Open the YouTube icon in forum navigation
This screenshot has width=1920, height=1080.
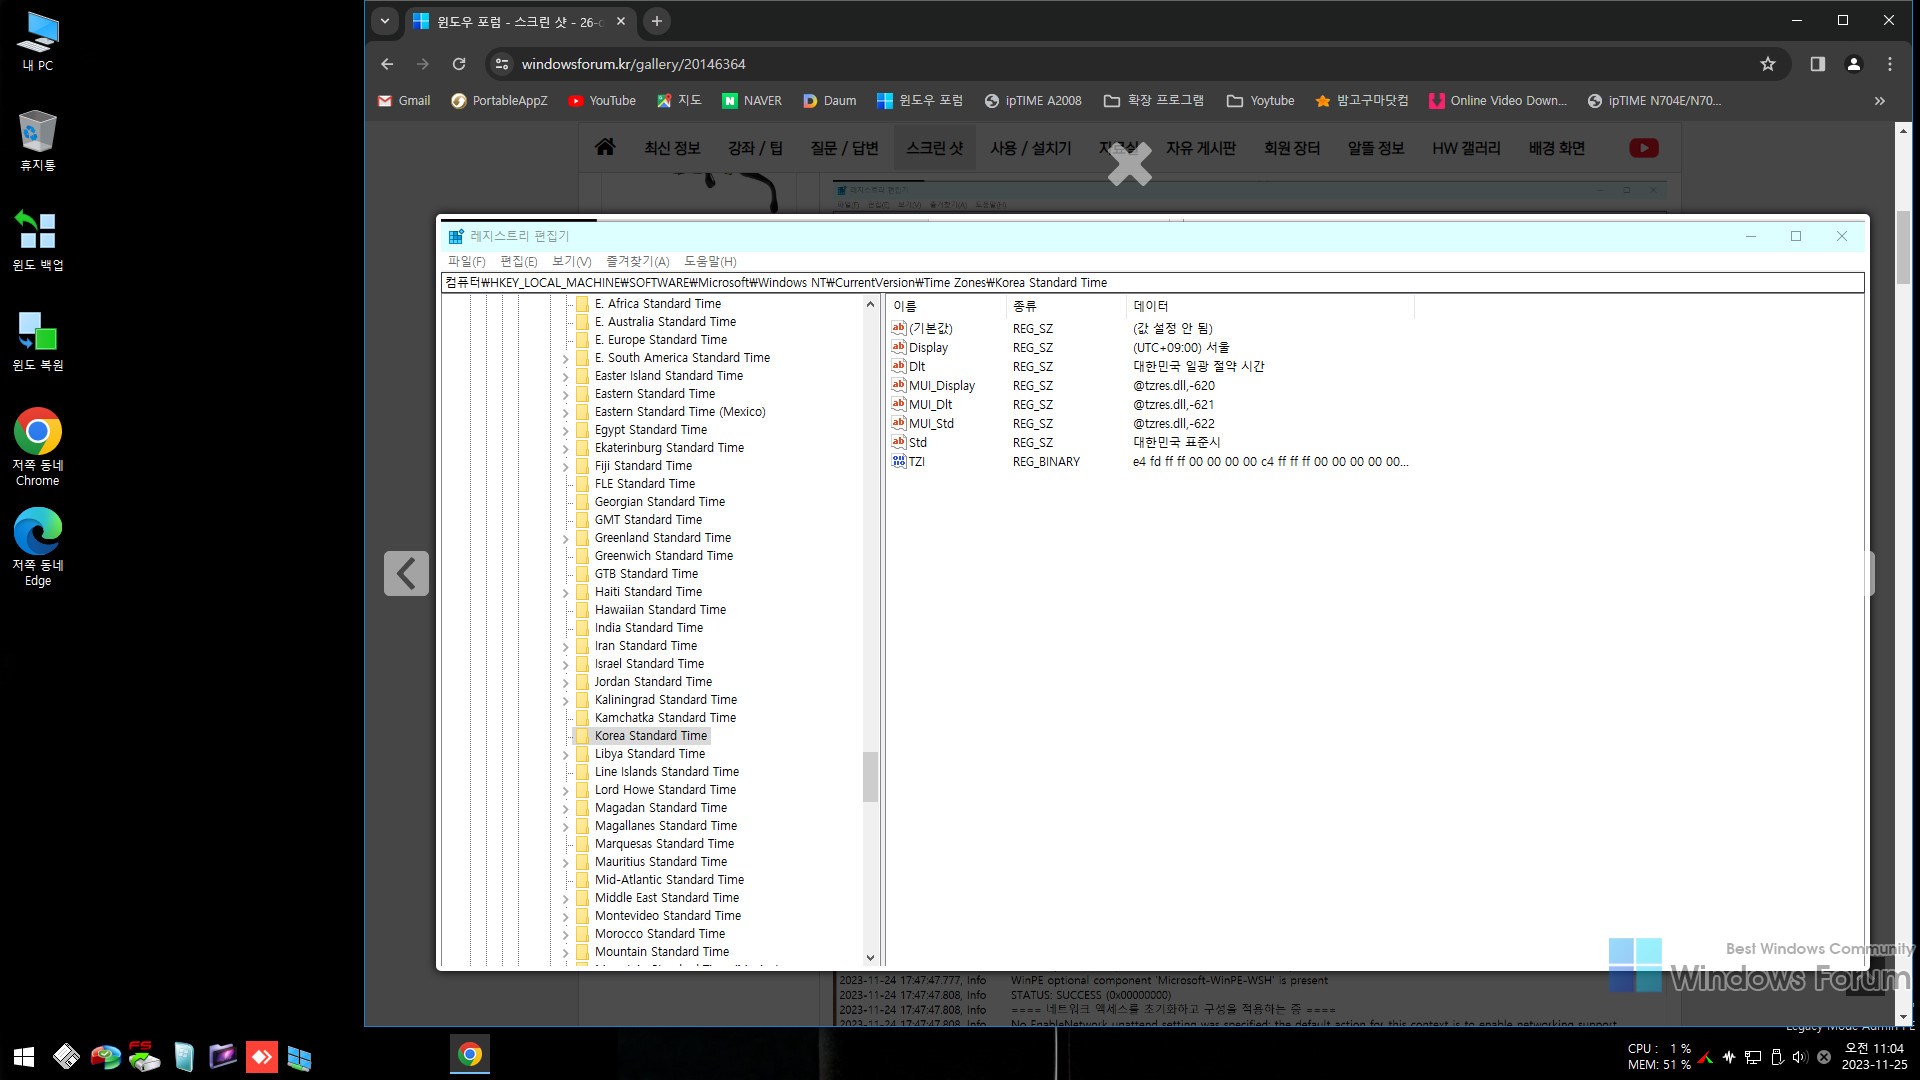[1644, 148]
